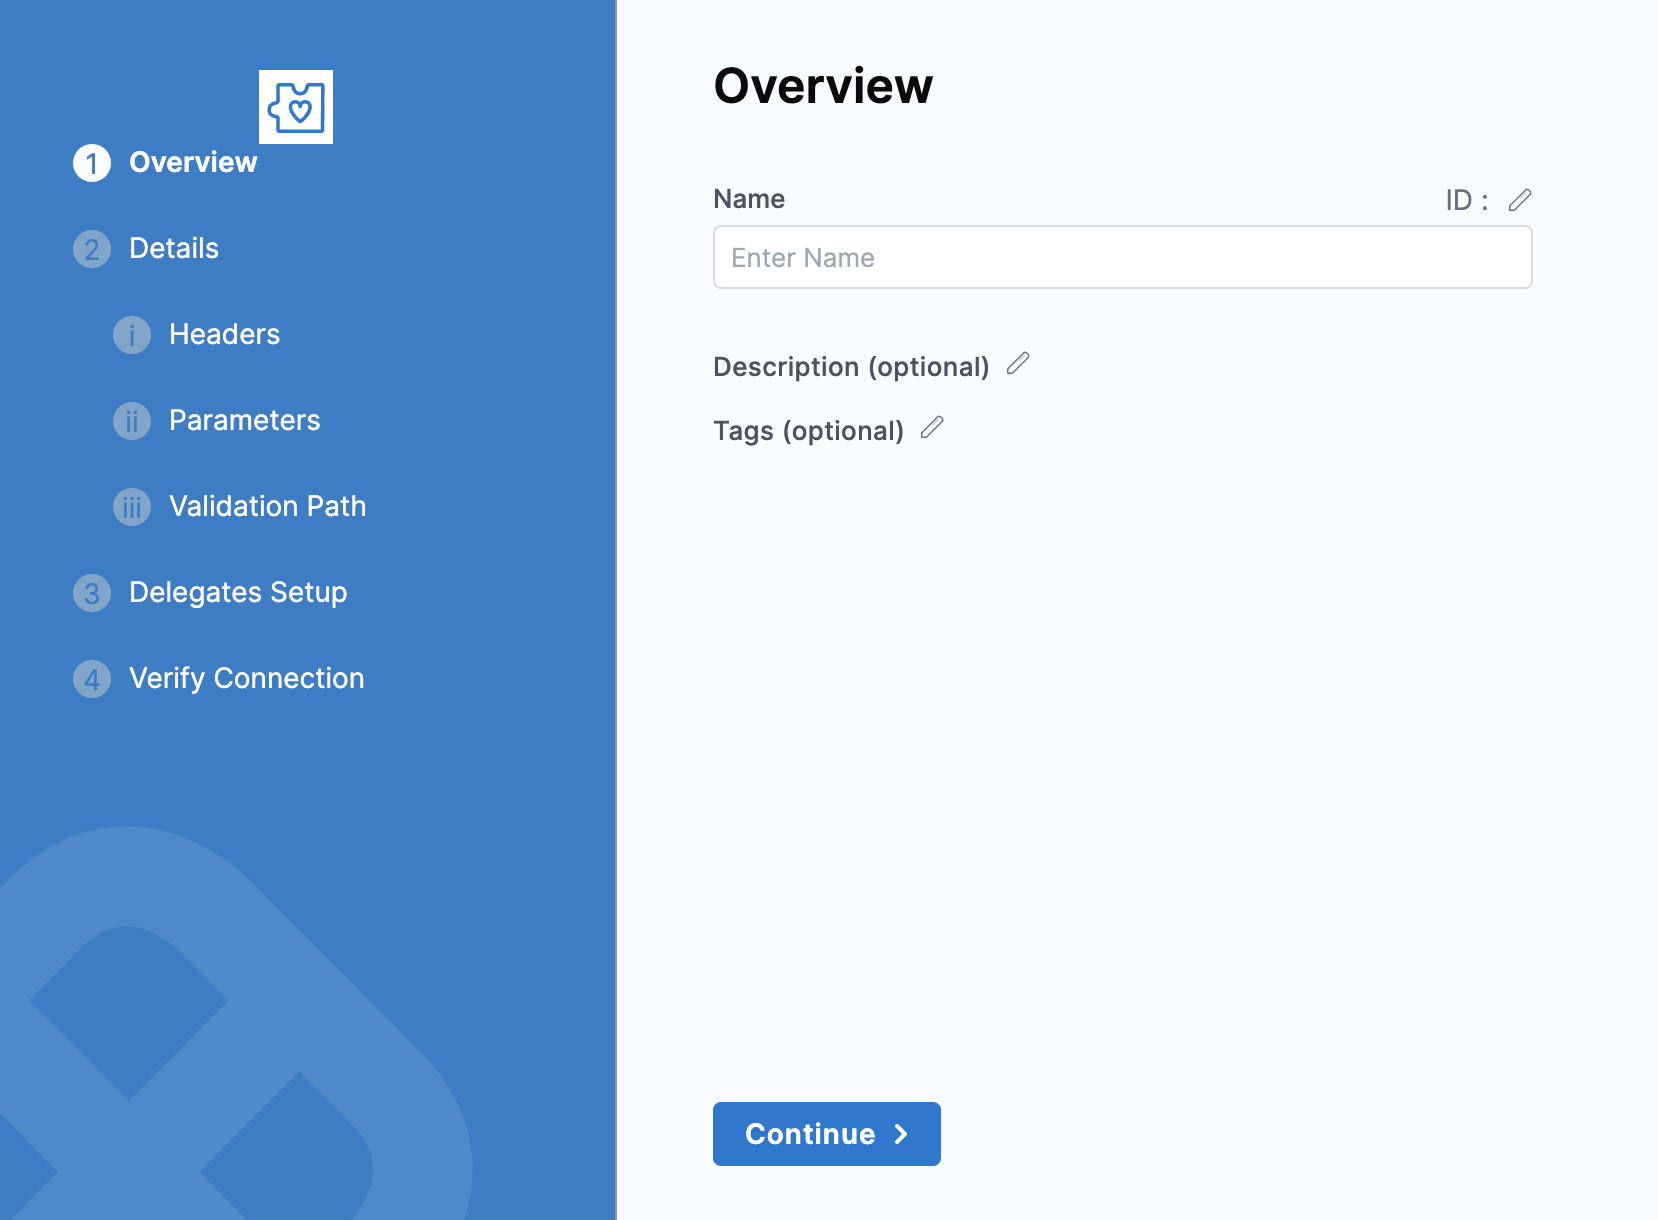Screen dimensions: 1658x1220
Task: Click the step 4 number circle
Action: tap(92, 679)
